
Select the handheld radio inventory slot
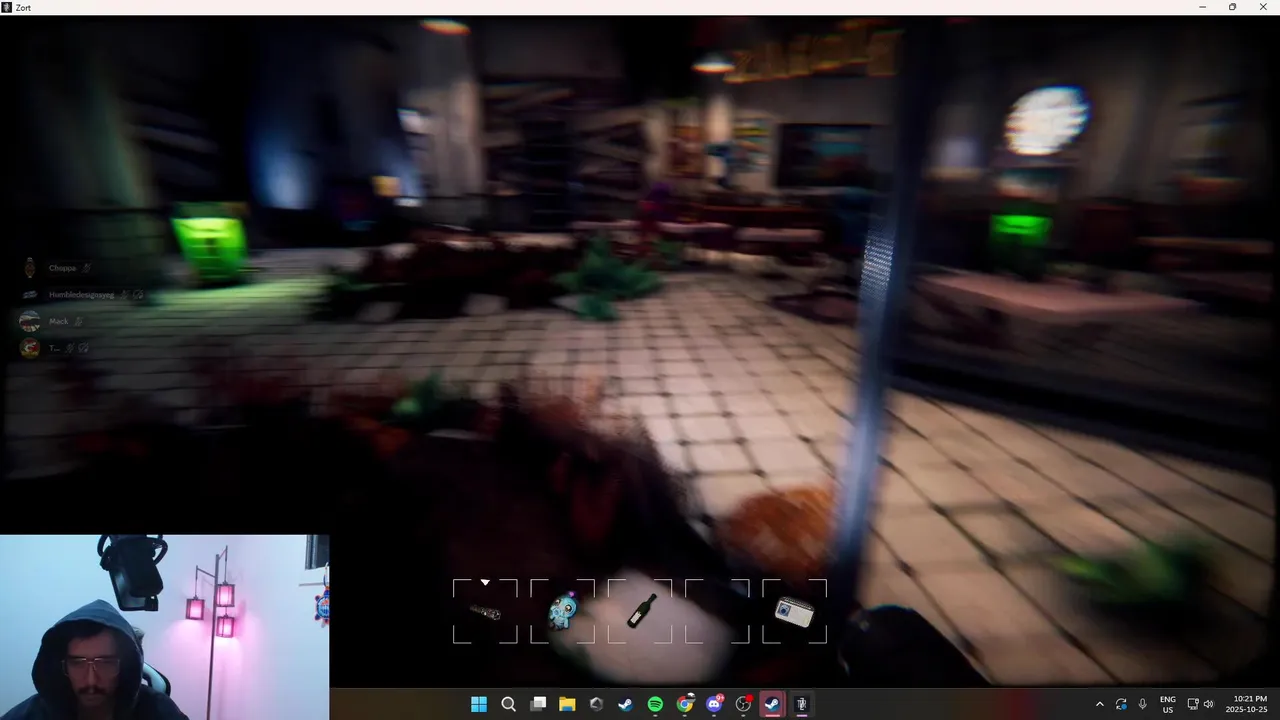click(x=795, y=612)
